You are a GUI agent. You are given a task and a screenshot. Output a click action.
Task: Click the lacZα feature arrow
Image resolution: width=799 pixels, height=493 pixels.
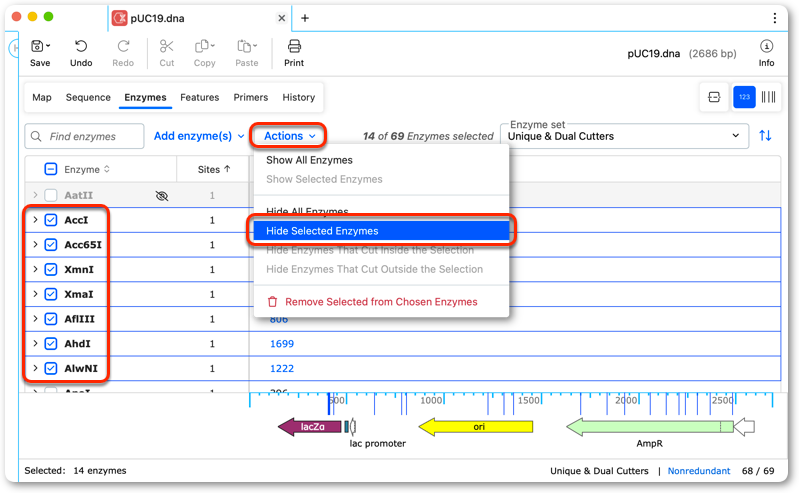[x=310, y=427]
